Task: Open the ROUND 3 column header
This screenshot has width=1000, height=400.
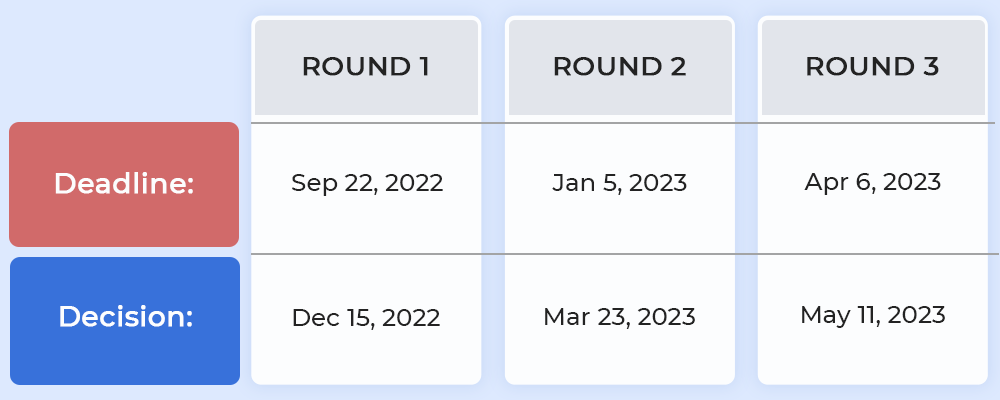Action: tap(872, 67)
